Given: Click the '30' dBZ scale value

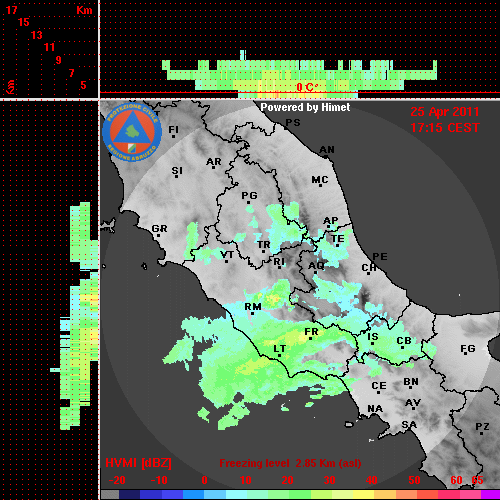Looking at the screenshot, I should (330, 480).
